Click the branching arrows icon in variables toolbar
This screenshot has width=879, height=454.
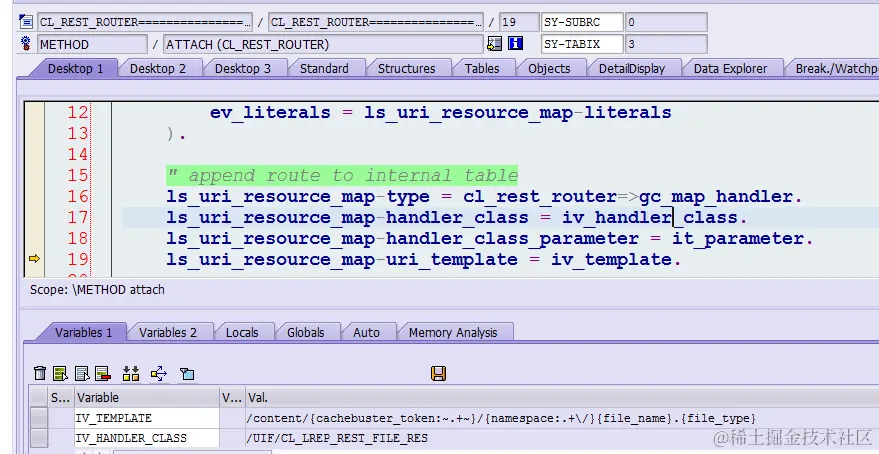click(159, 373)
